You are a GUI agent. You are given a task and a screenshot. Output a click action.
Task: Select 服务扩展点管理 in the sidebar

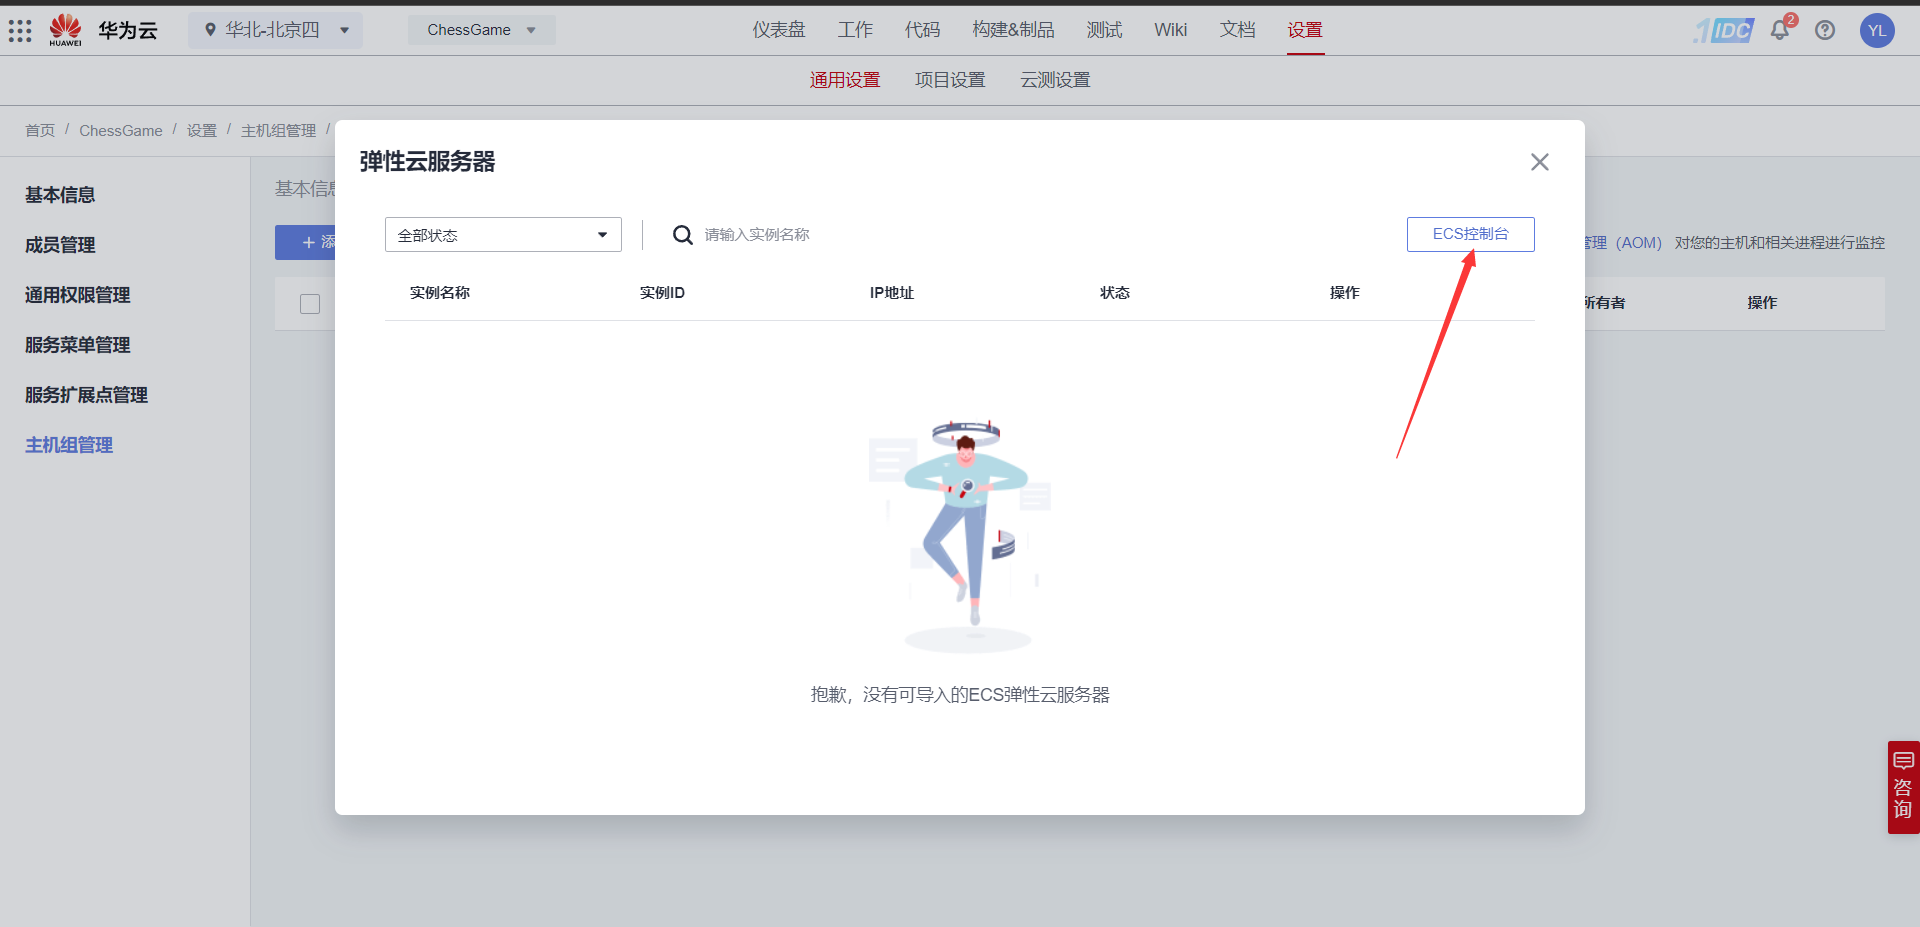click(86, 394)
